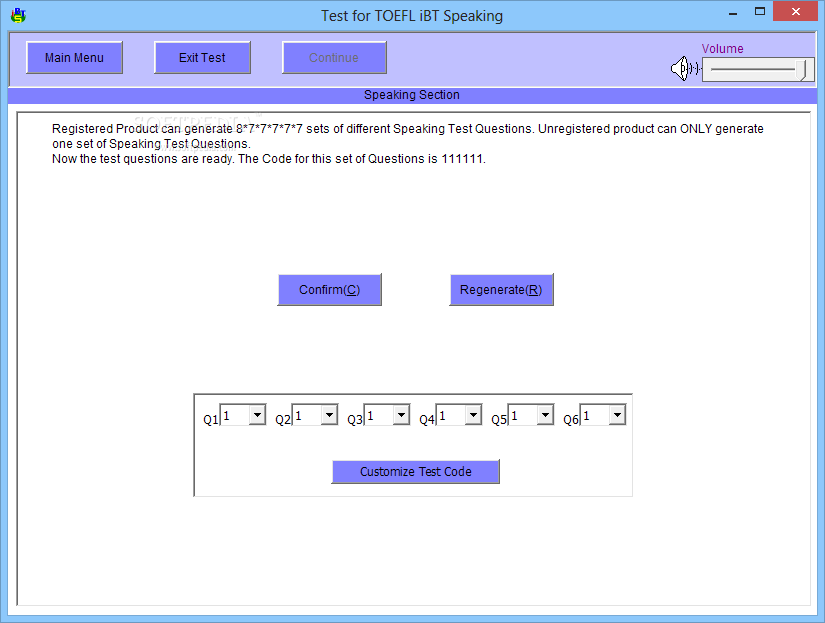825x623 pixels.
Task: Adjust the Volume slider thumb
Action: point(801,70)
